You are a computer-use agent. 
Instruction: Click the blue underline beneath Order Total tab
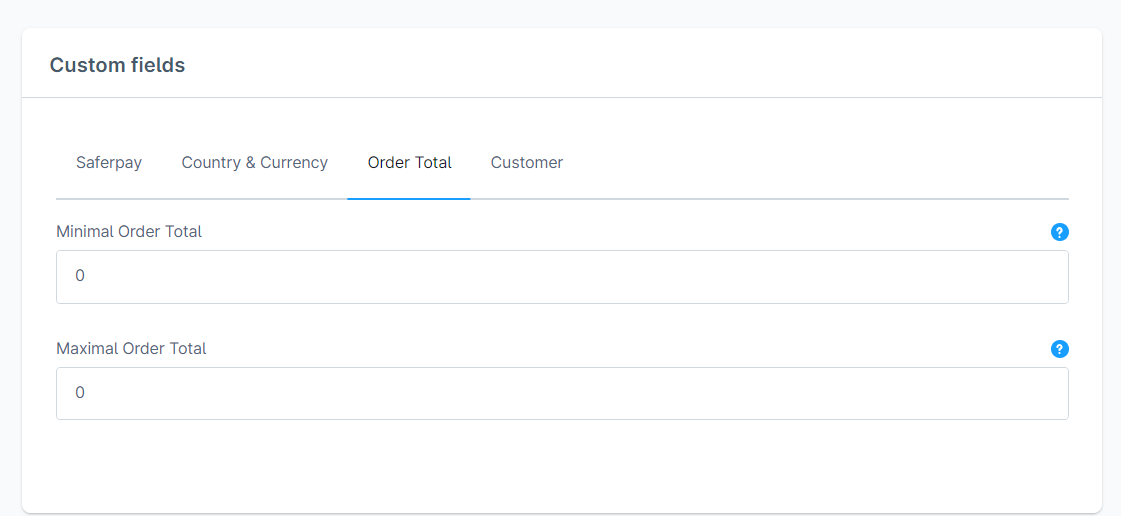click(x=409, y=198)
